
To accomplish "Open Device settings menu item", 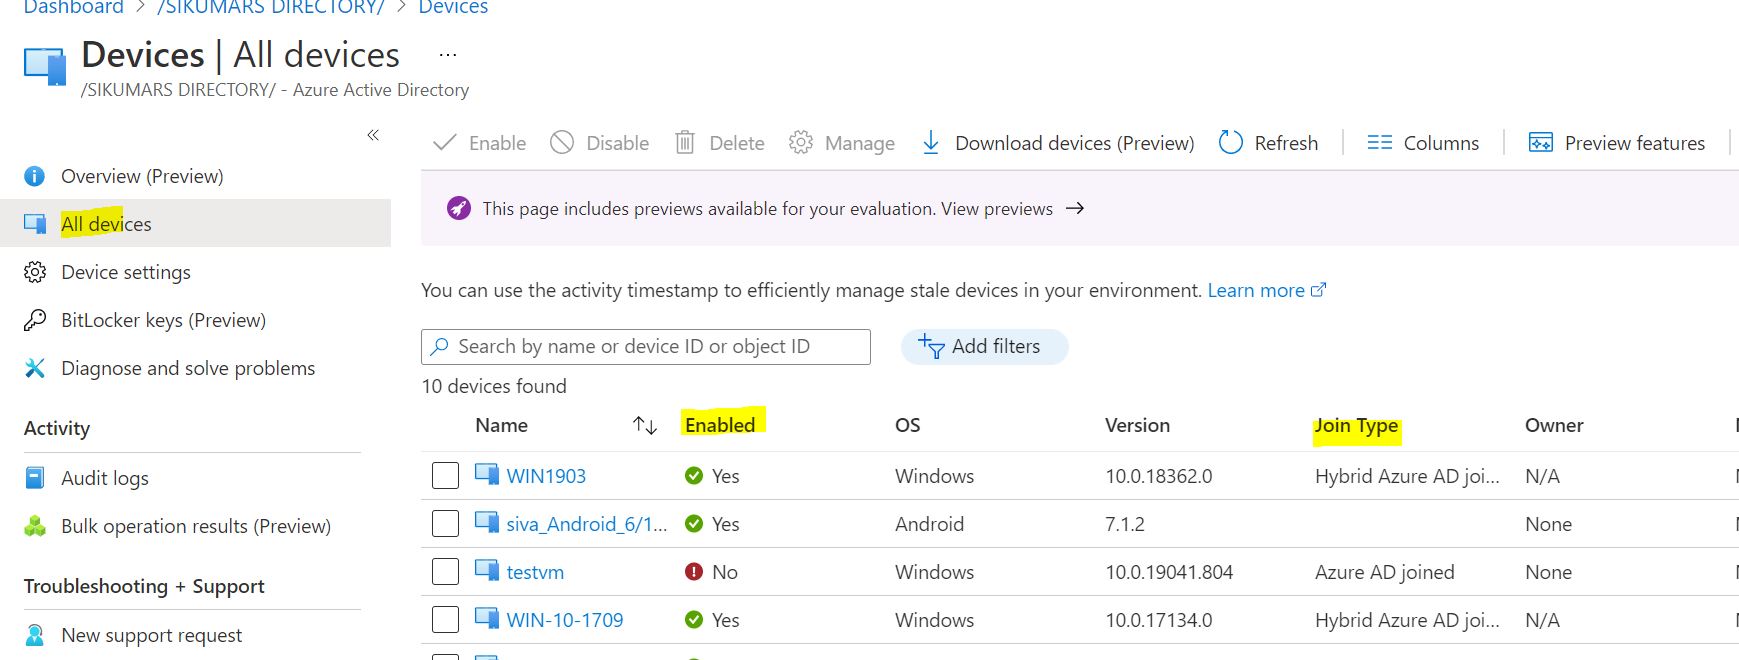I will tap(126, 272).
